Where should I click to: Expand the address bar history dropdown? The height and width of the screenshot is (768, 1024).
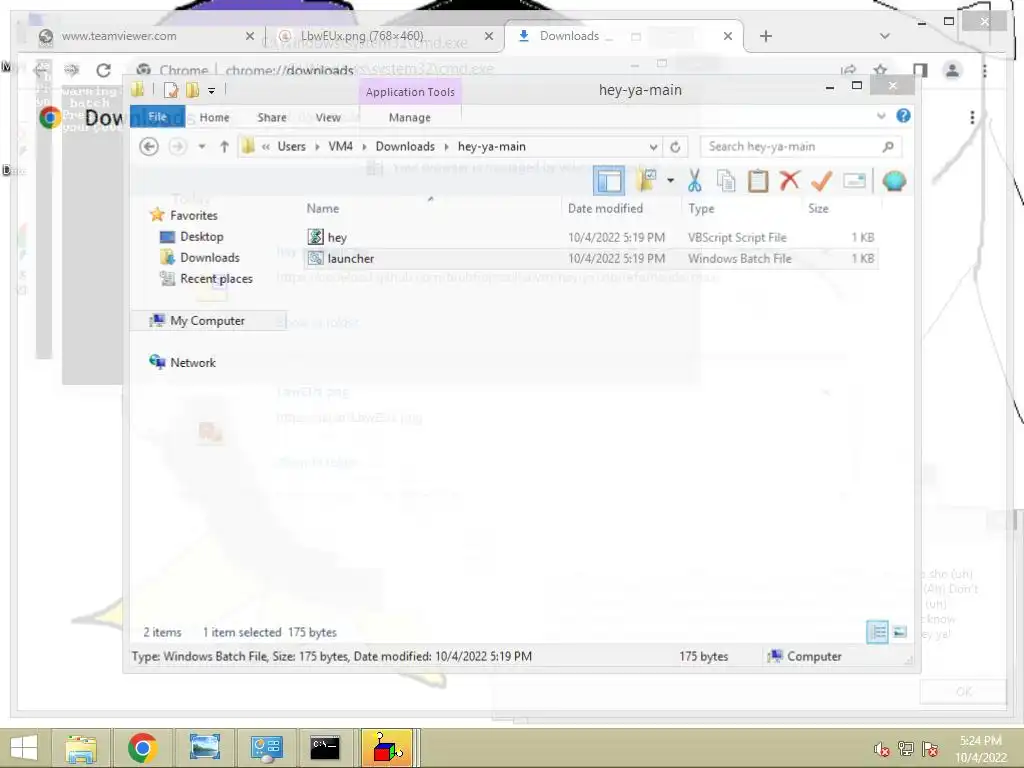(x=653, y=147)
